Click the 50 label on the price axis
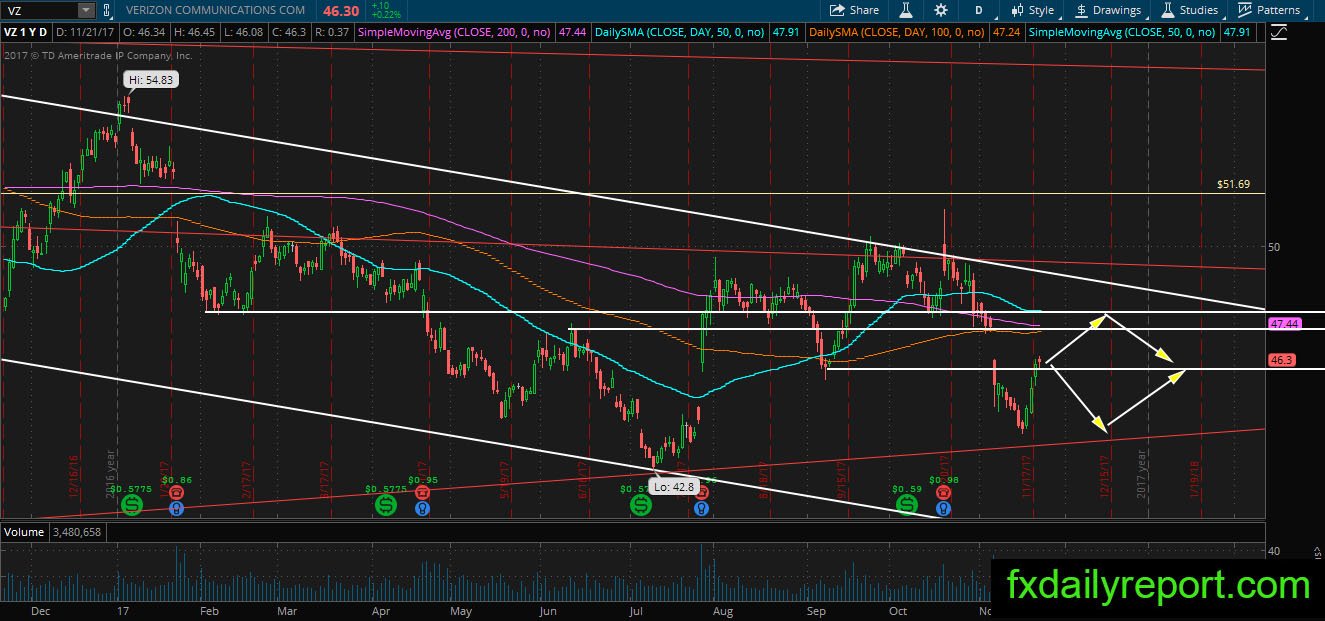 tap(1274, 247)
